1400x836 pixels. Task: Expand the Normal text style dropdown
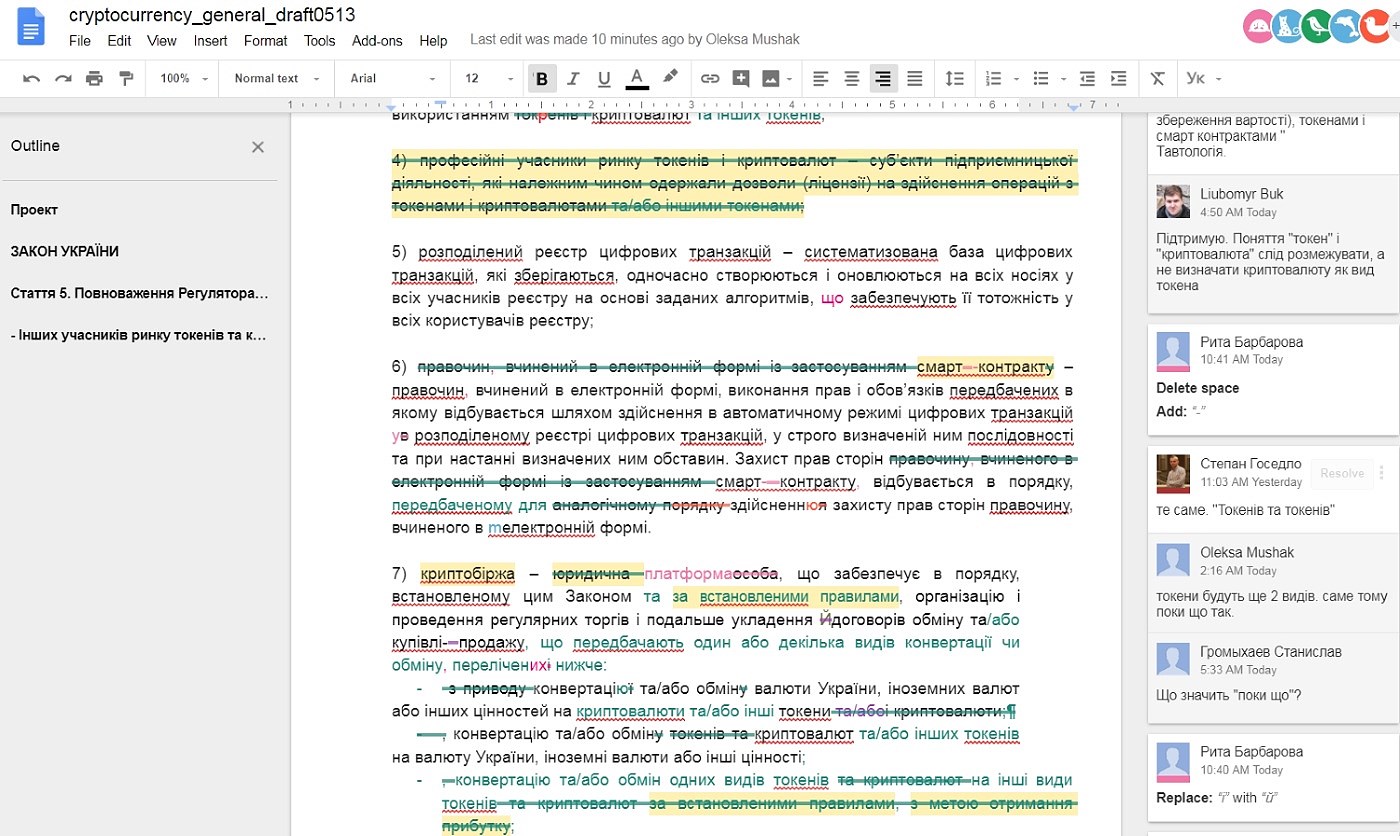[276, 78]
